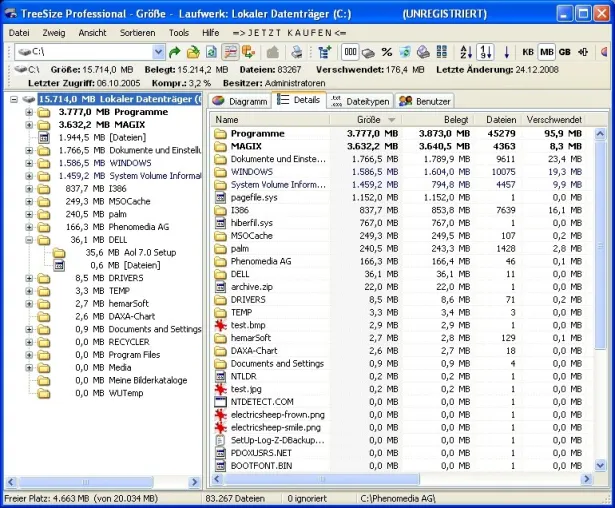The width and height of the screenshot is (615, 508).
Task: Click the printer icon in toolbar
Action: [297, 52]
